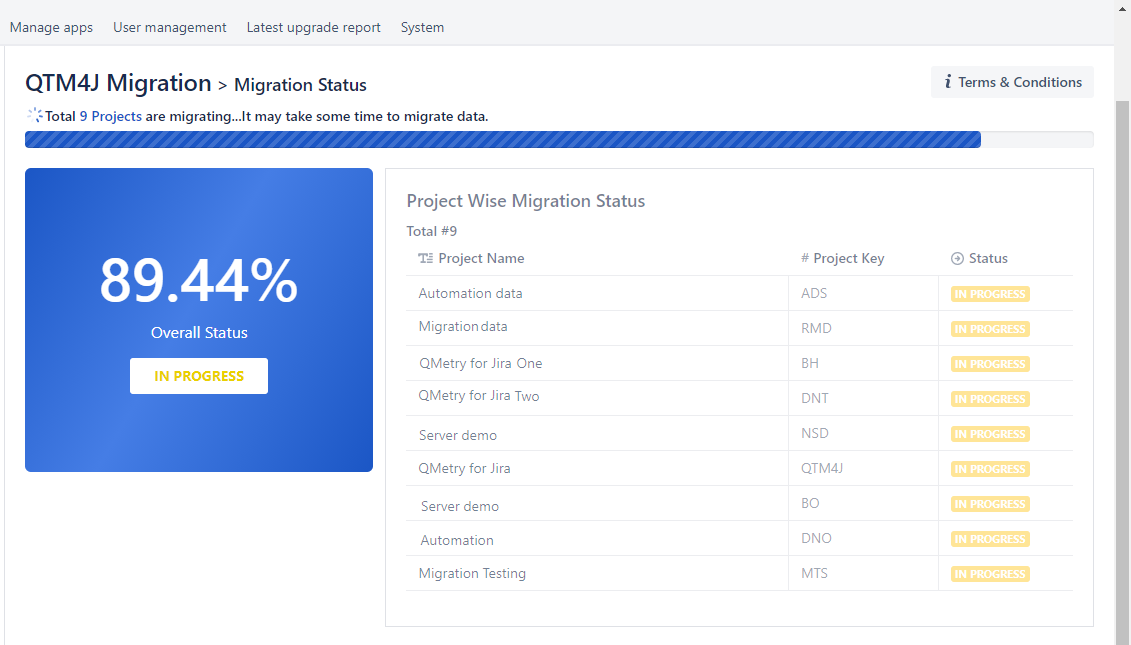Click the MTS project key
The image size is (1131, 645).
click(x=814, y=574)
